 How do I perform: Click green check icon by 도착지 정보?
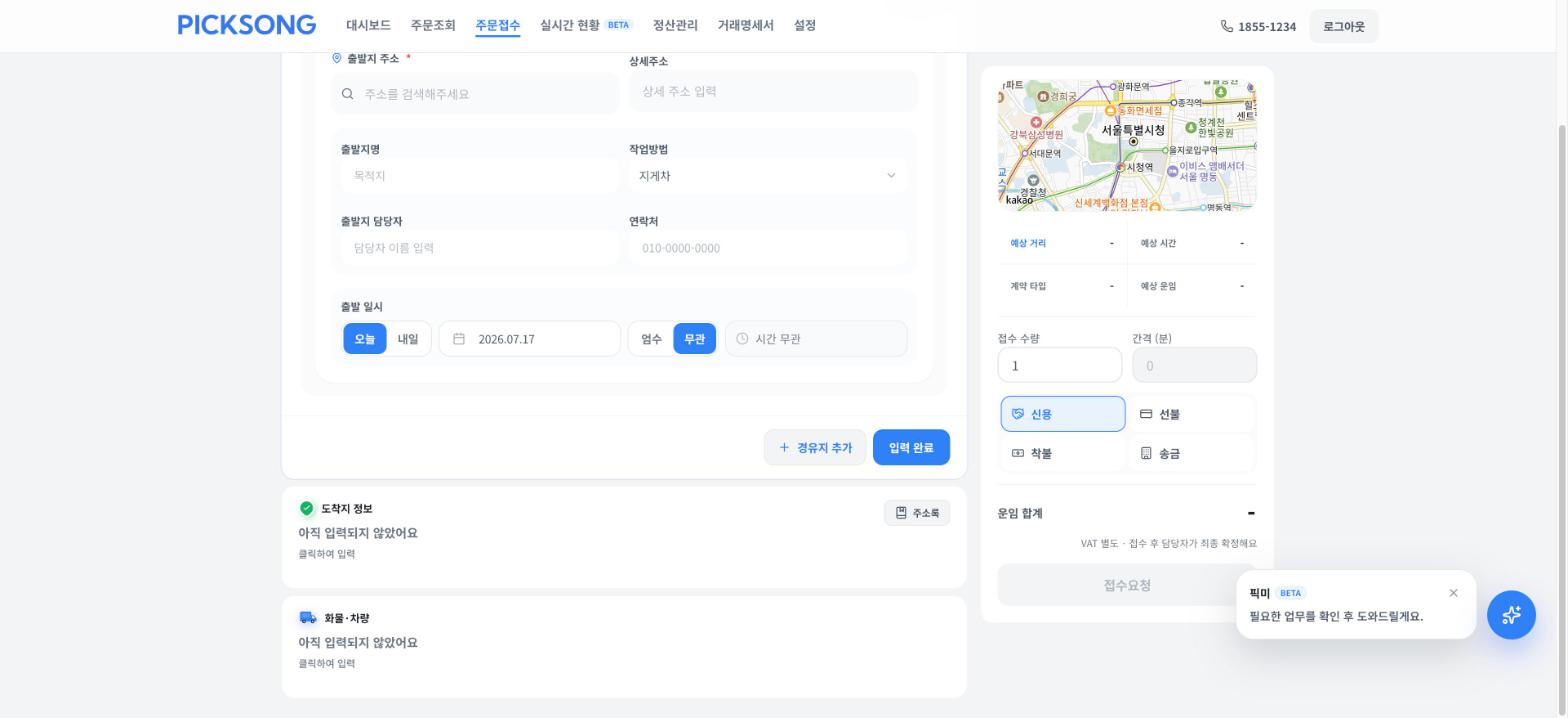306,509
